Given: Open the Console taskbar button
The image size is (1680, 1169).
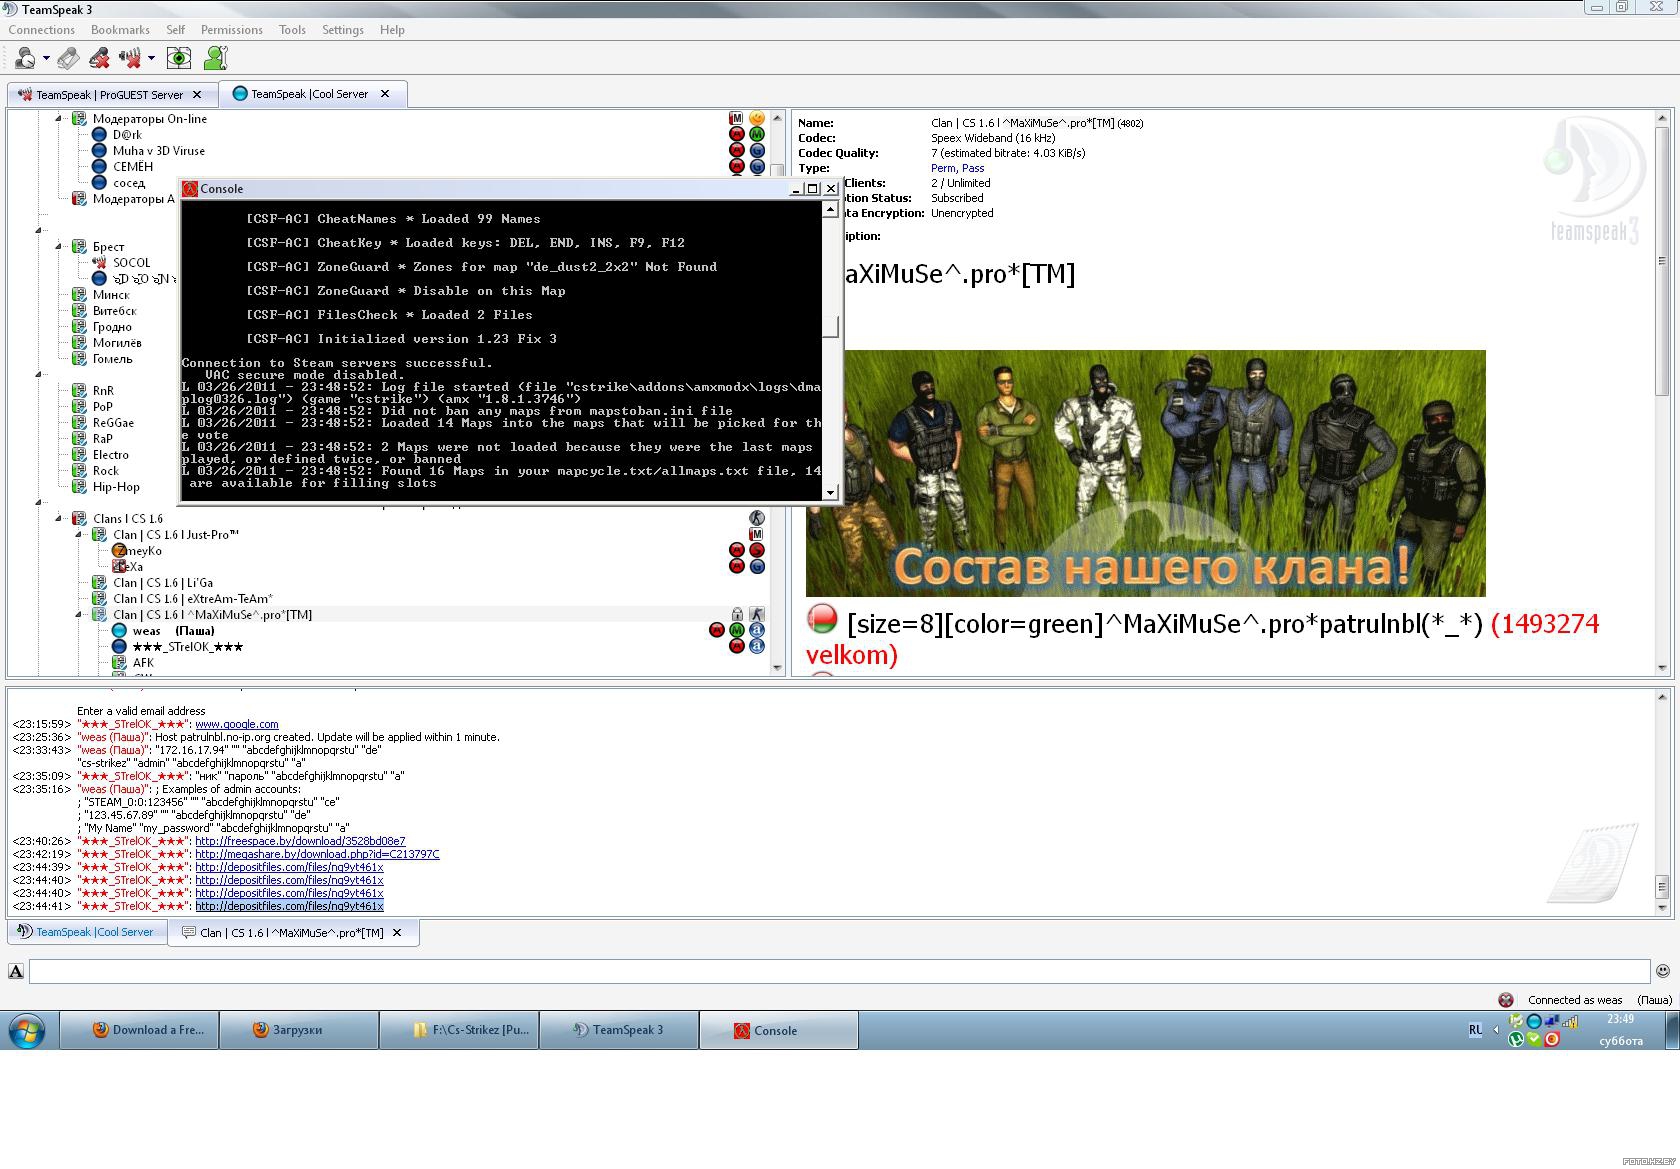Looking at the screenshot, I should point(778,1031).
